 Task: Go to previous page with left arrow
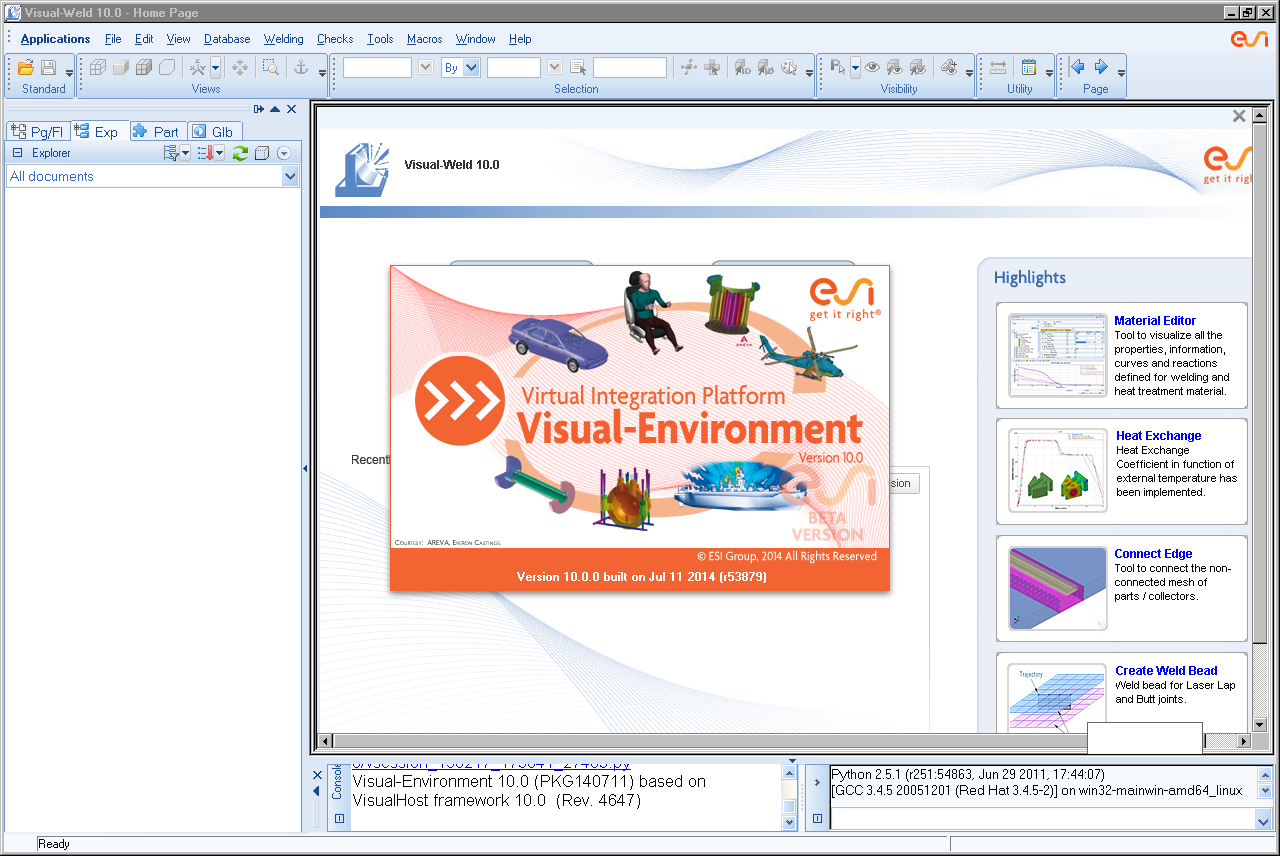[x=1077, y=67]
